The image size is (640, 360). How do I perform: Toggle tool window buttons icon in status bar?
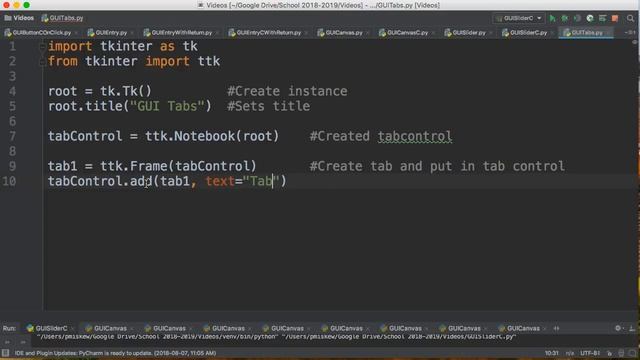click(5, 353)
